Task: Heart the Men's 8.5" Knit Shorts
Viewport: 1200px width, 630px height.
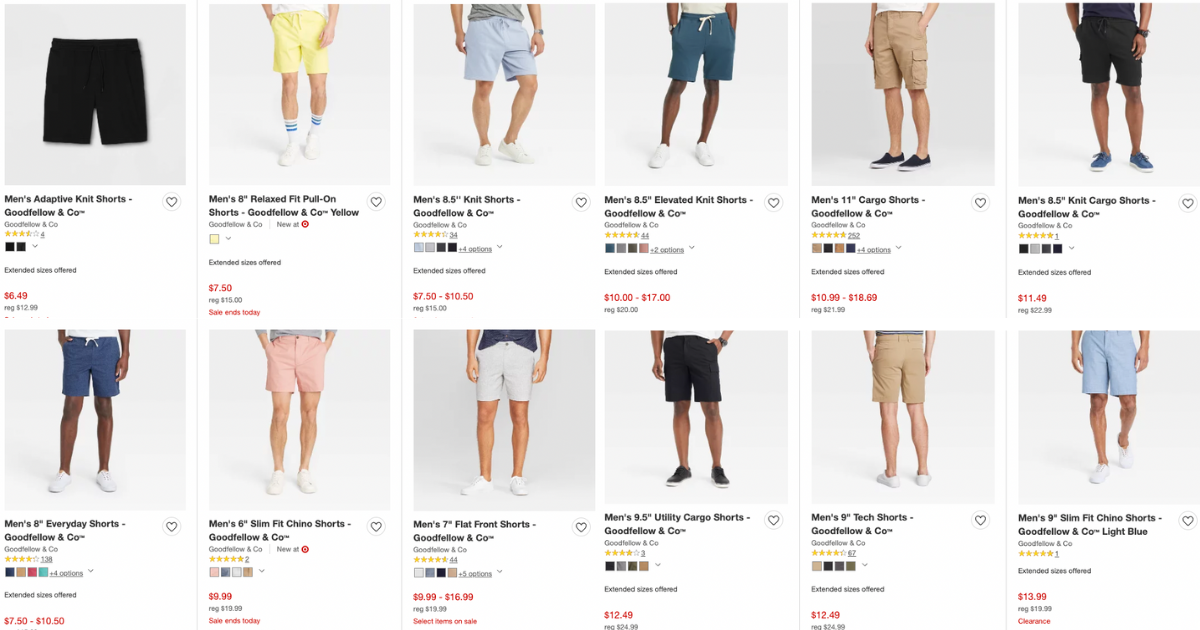Action: tap(581, 202)
